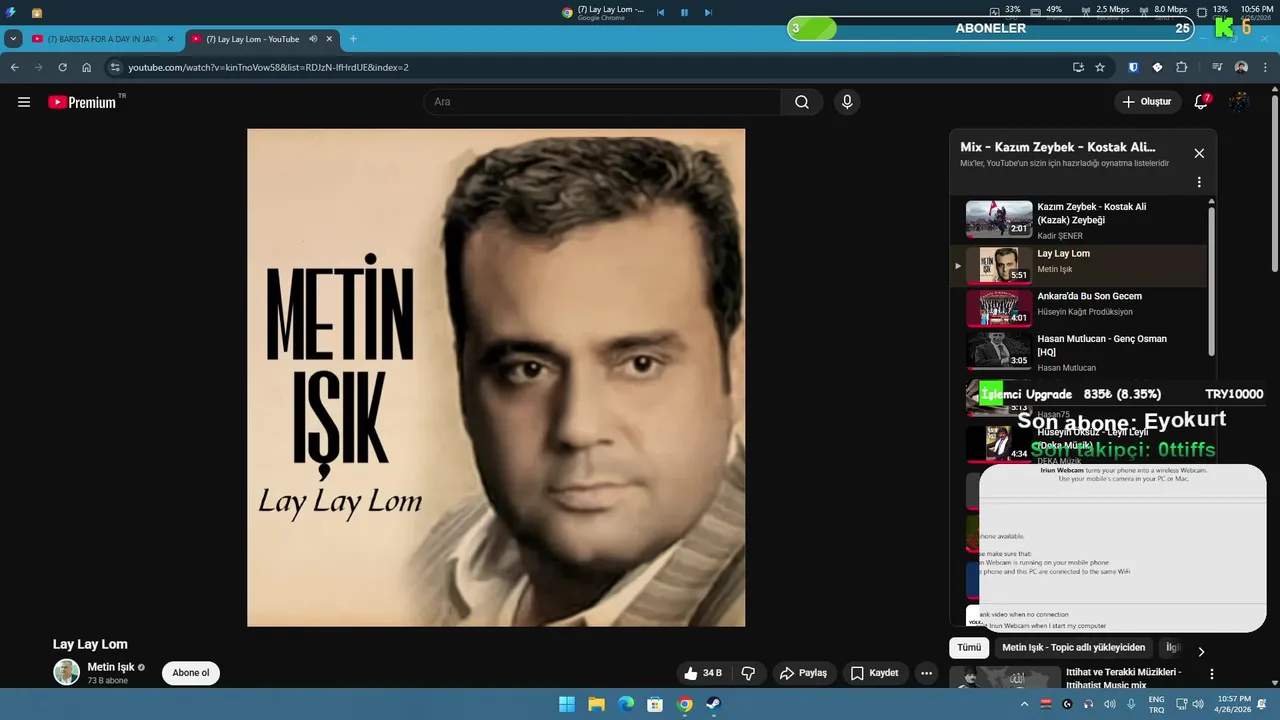Like the video with the thumbs-up button

click(704, 673)
